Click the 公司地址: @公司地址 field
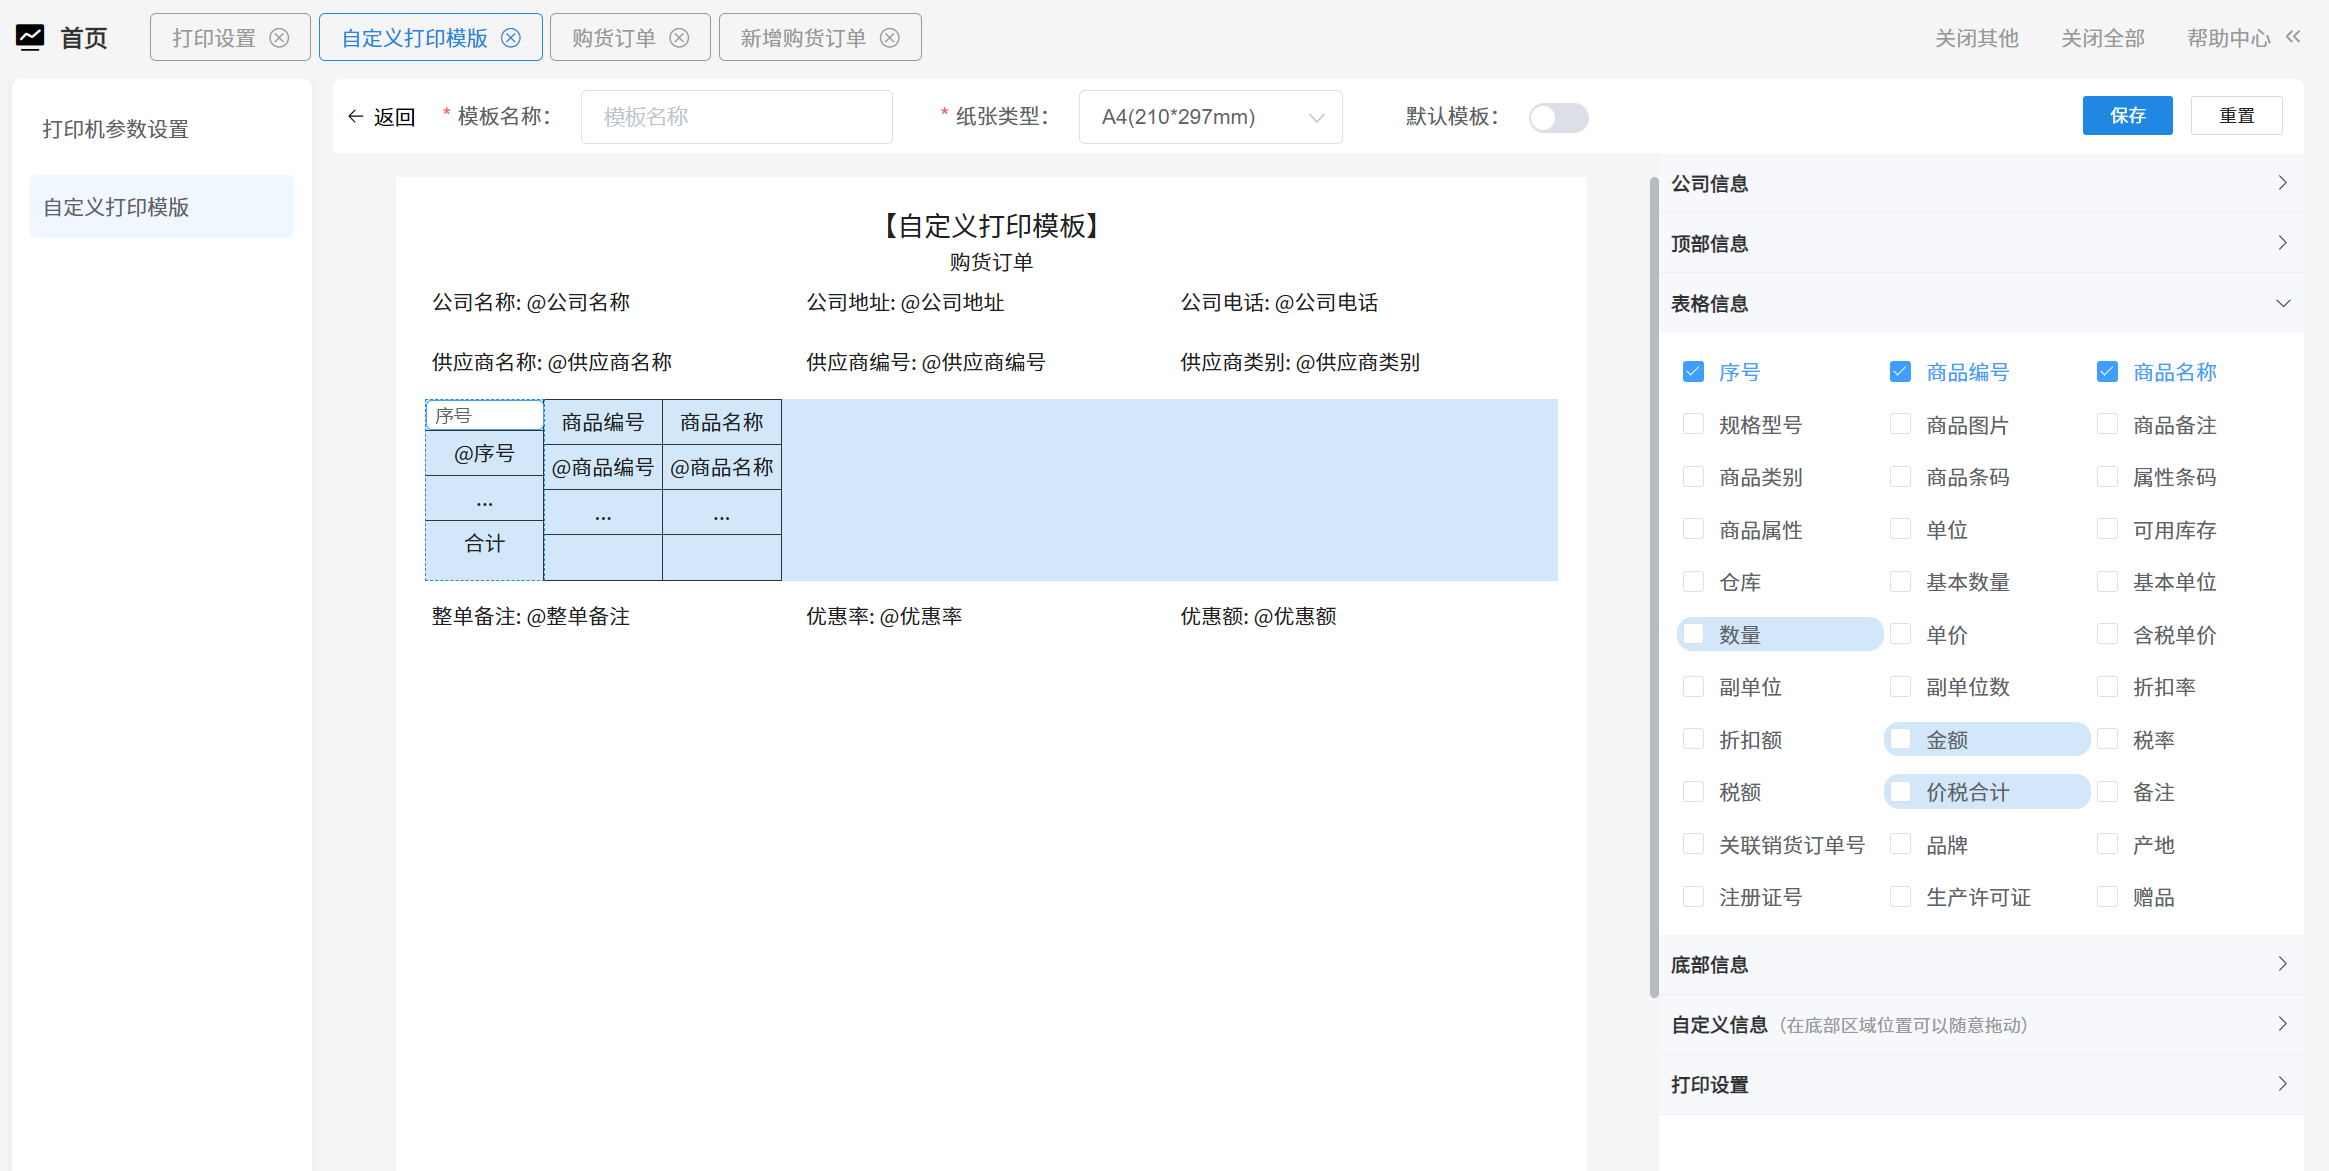 coord(905,303)
